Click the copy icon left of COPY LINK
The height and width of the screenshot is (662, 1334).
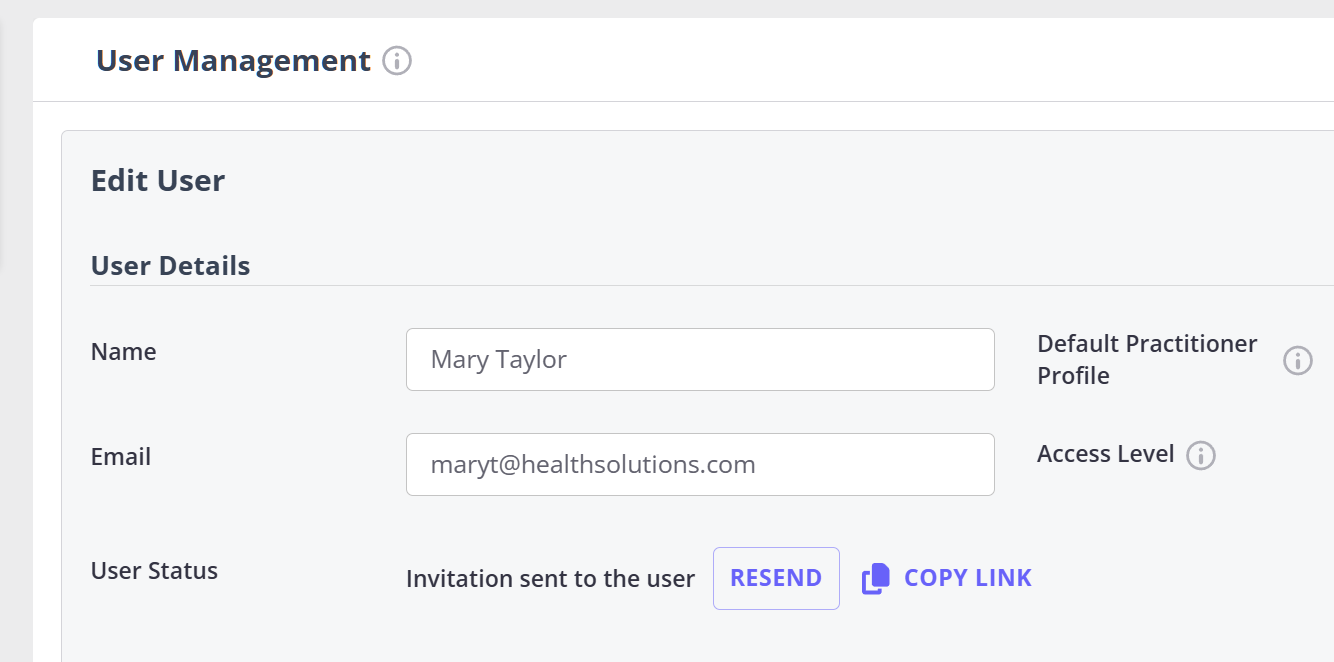[x=875, y=579]
